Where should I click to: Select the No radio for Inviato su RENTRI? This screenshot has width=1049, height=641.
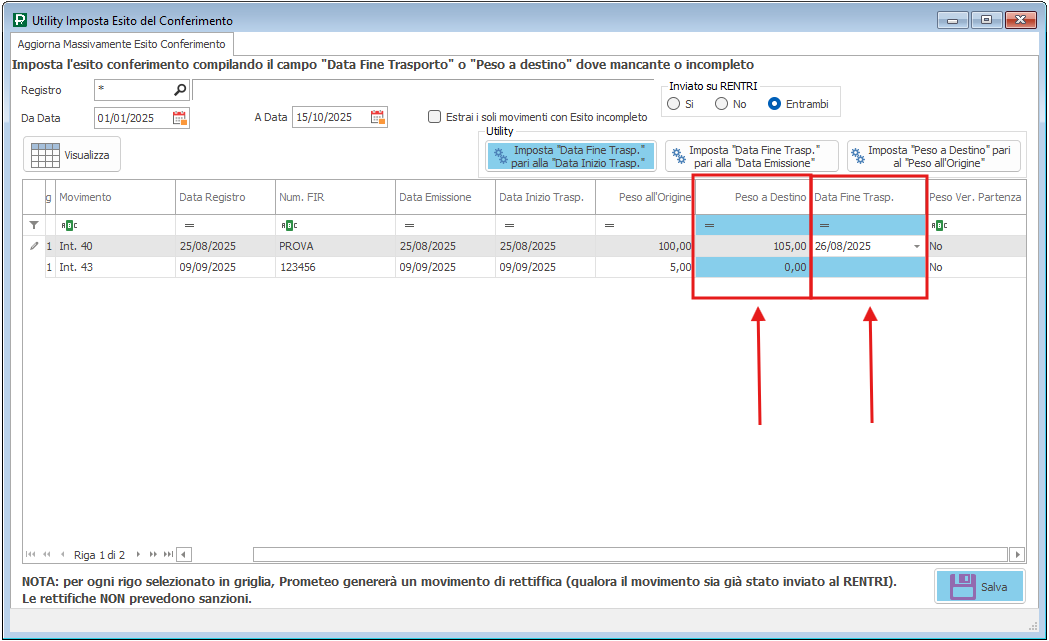(721, 104)
